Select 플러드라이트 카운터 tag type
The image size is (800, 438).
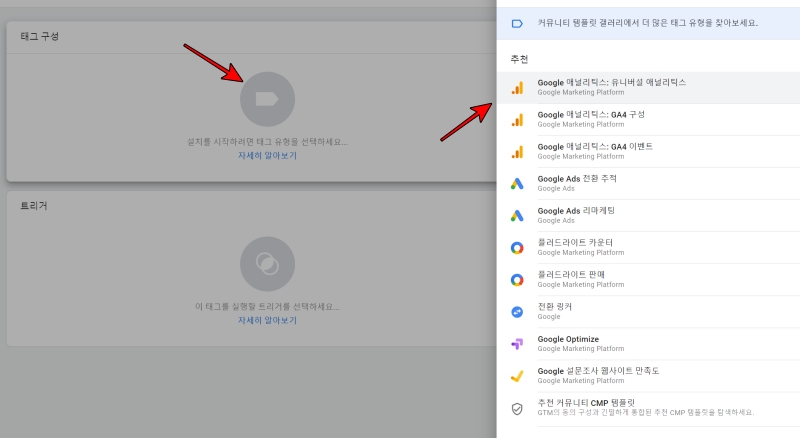(x=648, y=248)
